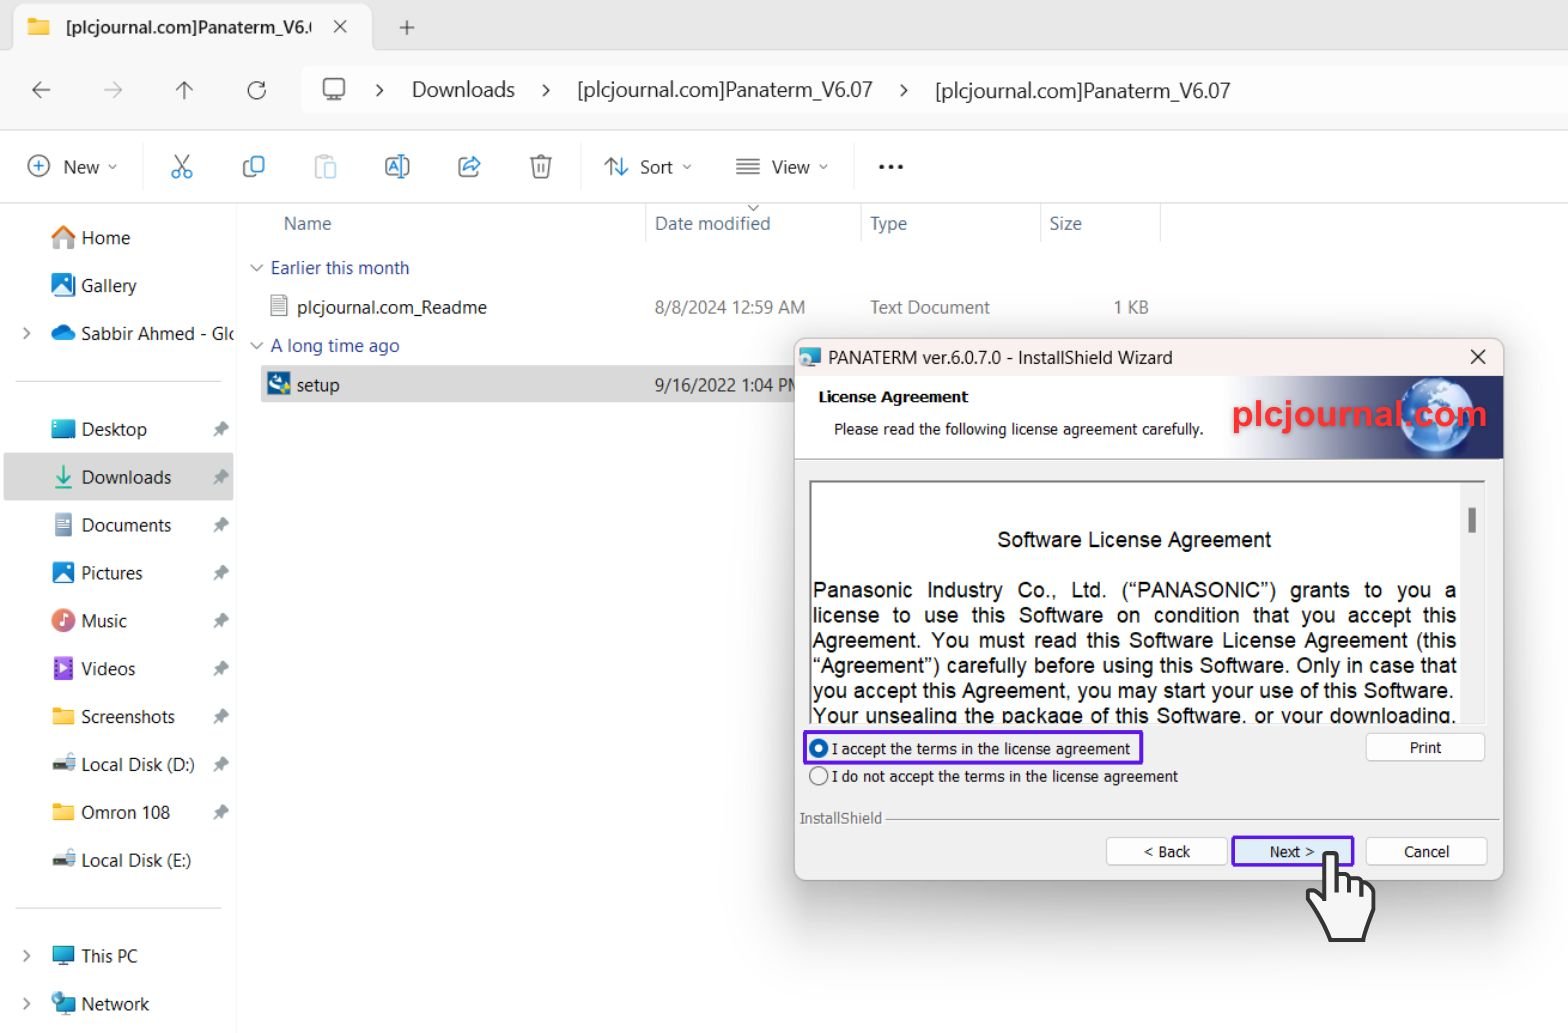The width and height of the screenshot is (1568, 1033).
Task: Click the Pictures icon in sidebar
Action: tap(63, 573)
